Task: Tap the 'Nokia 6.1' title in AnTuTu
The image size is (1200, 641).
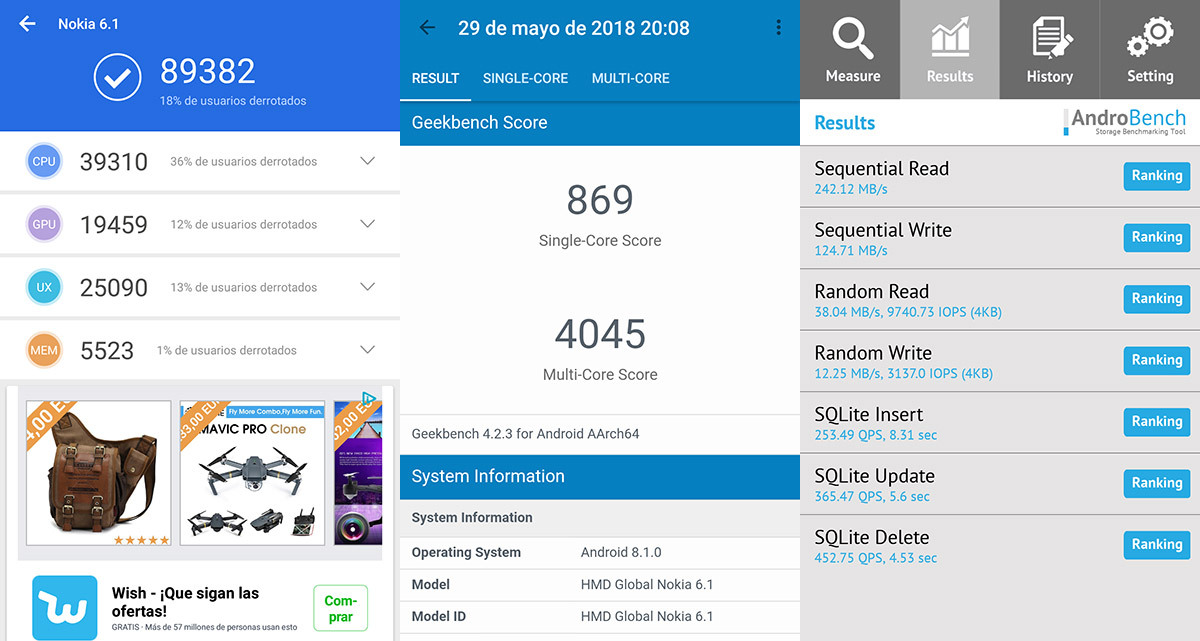Action: click(x=88, y=24)
